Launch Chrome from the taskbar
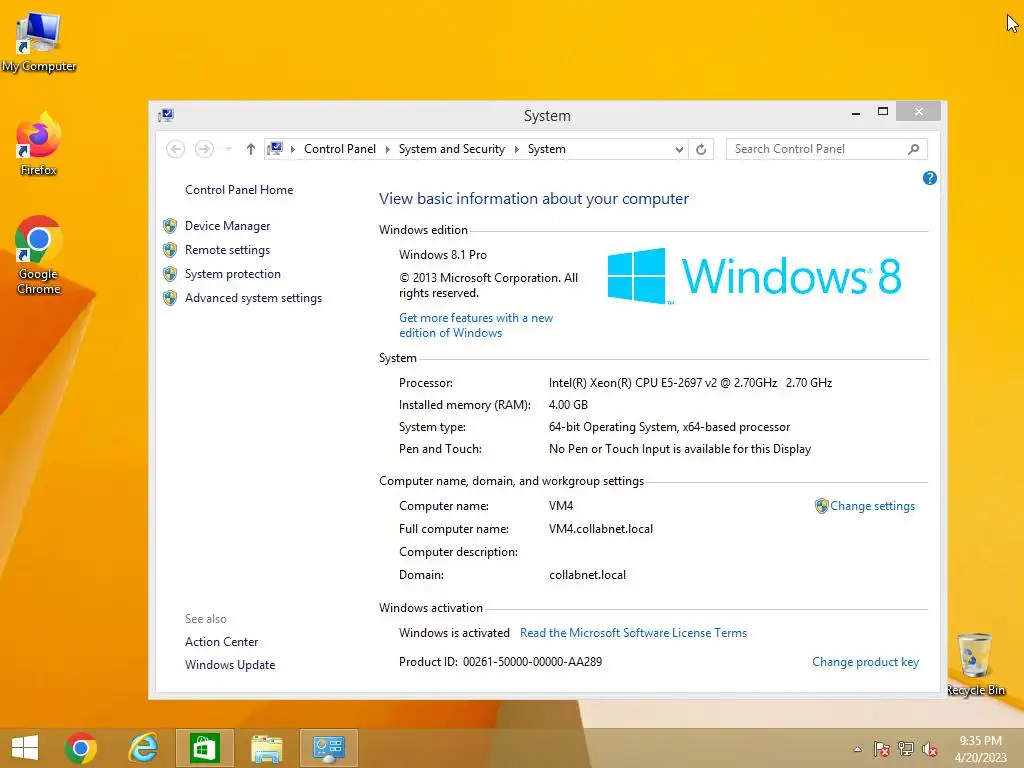 pyautogui.click(x=81, y=748)
